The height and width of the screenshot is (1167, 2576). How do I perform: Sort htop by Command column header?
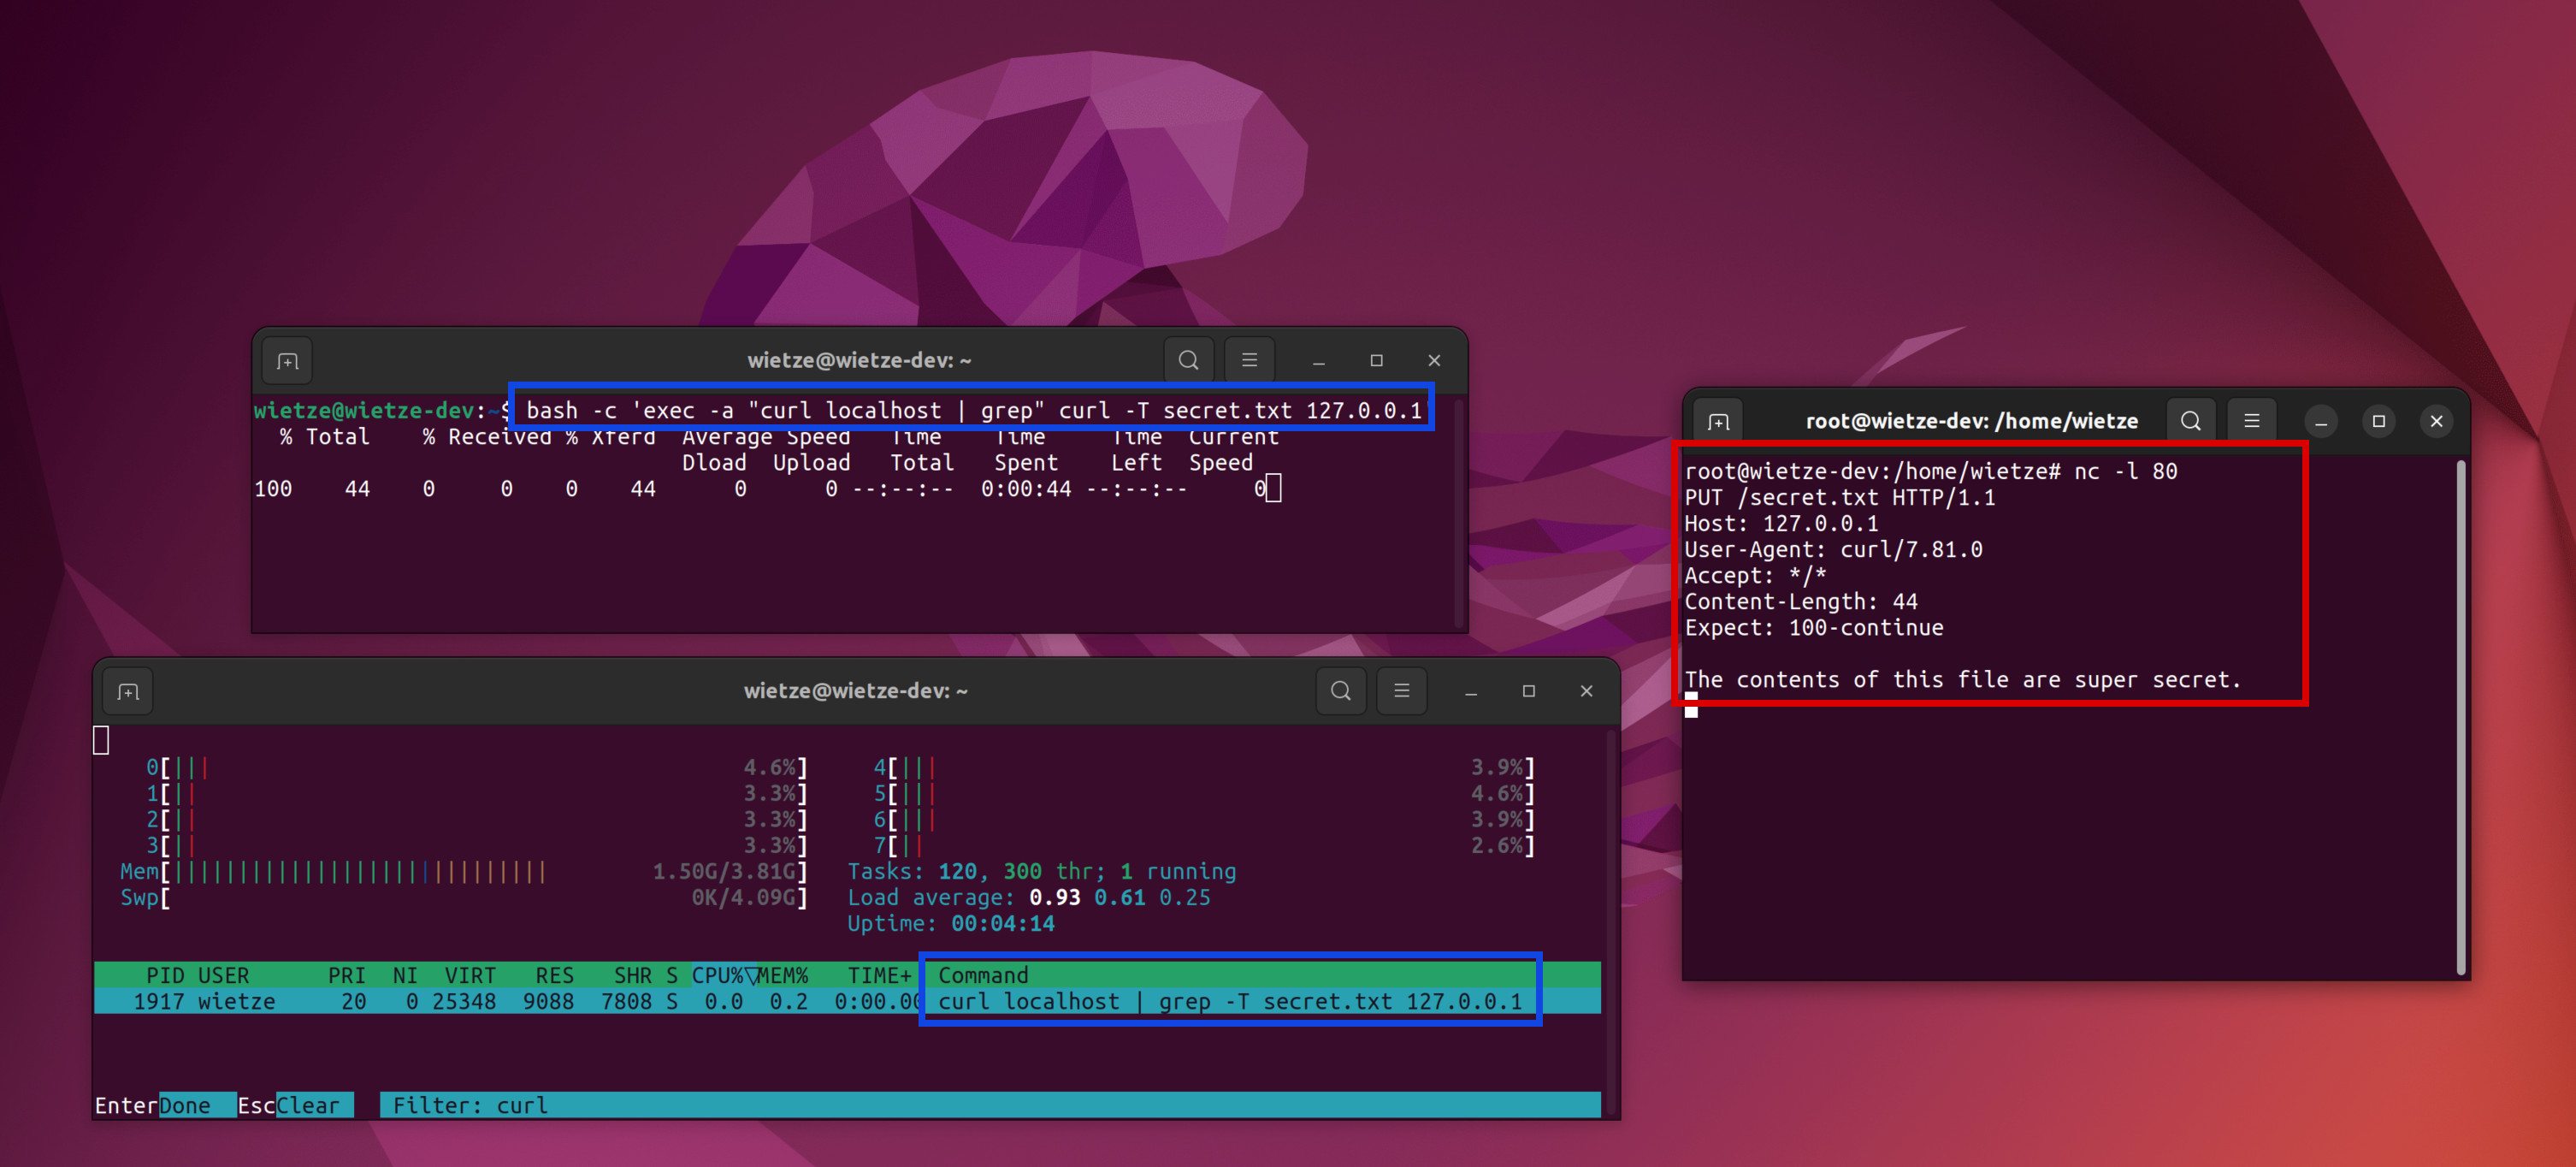point(983,975)
